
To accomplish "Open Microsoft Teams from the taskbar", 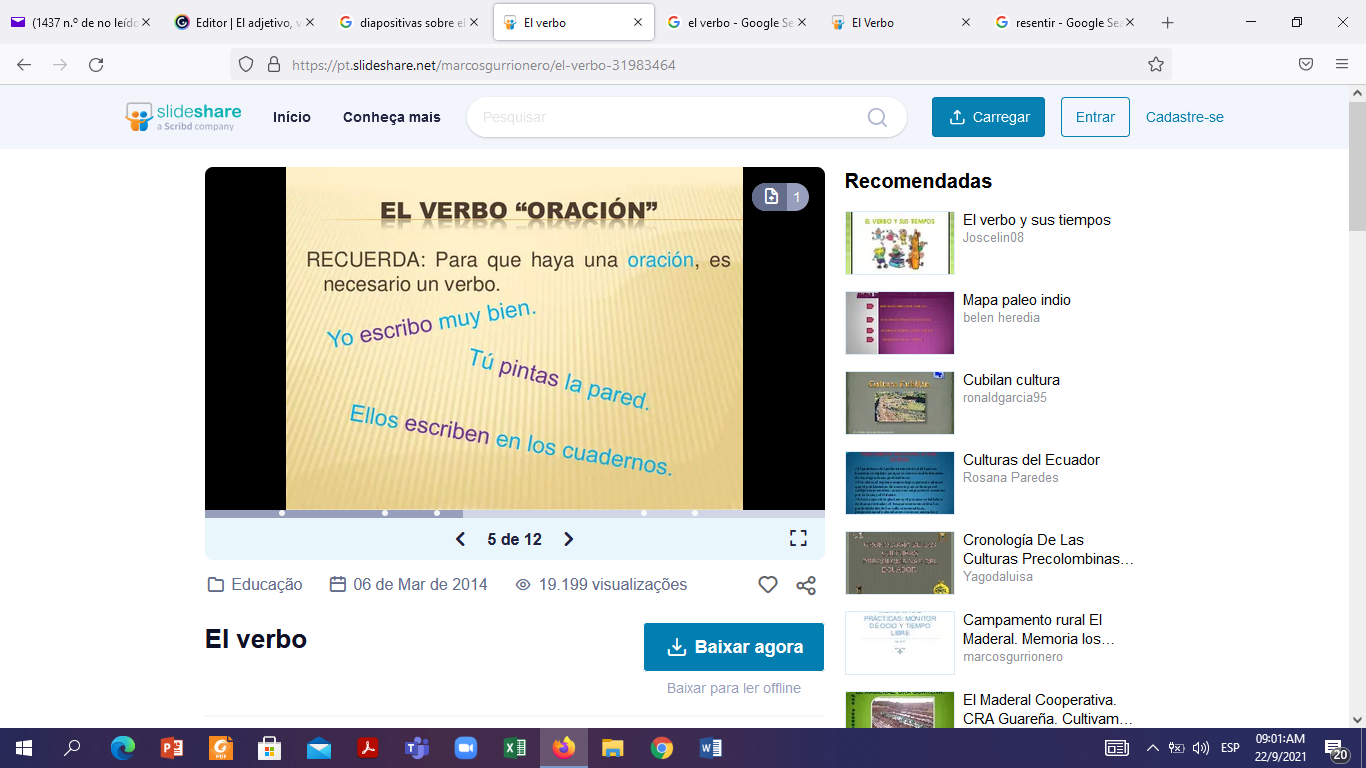I will coord(417,747).
